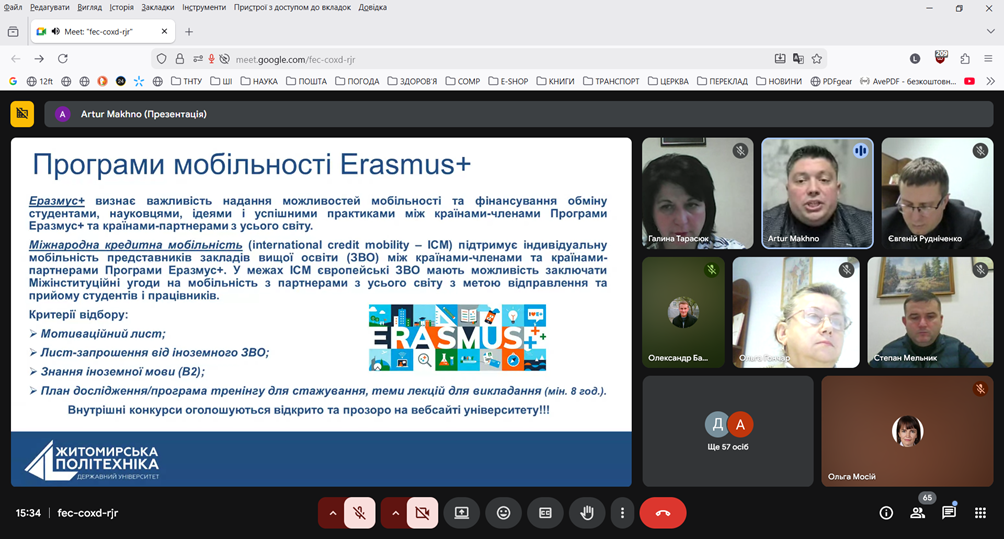1004x539 pixels.
Task: Open the meeting details info icon
Action: 886,513
